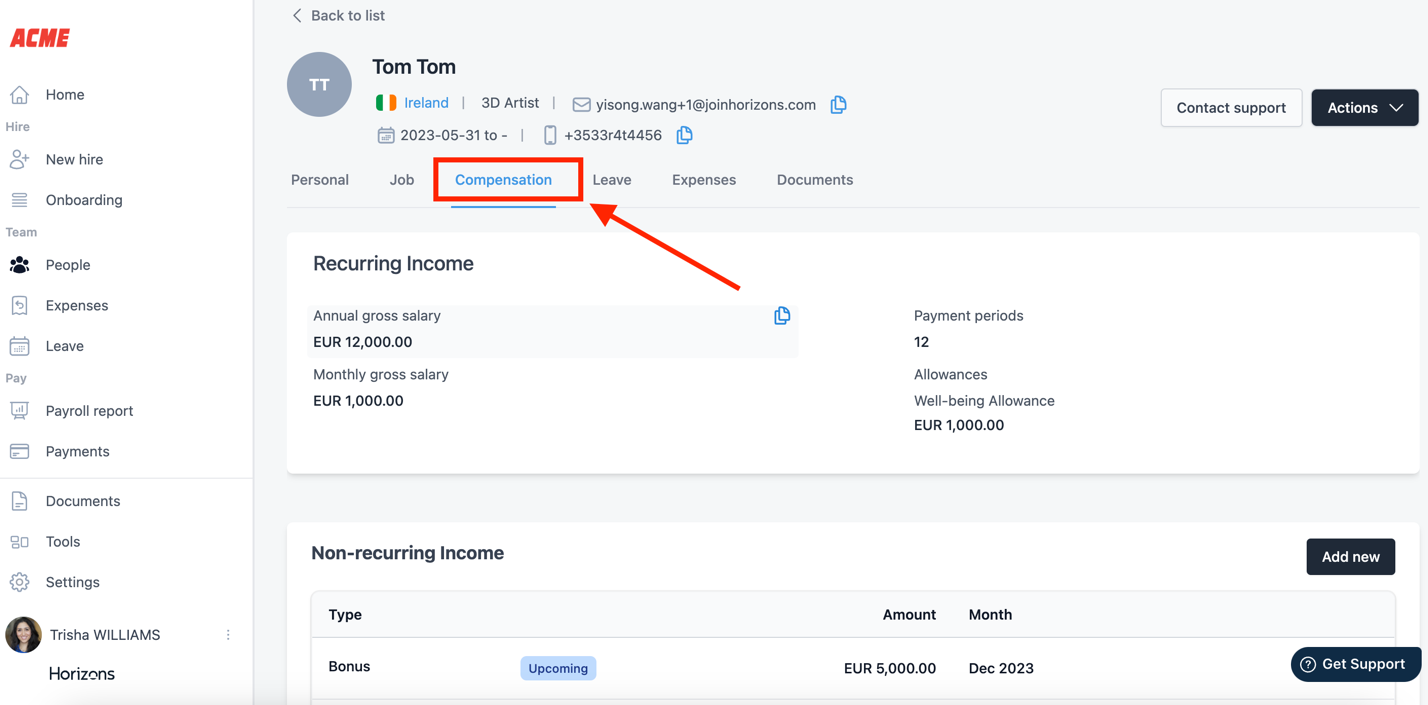Screen dimensions: 1428x705
Task: Open the three-dot menu beside Trisha WILLIAMS
Action: coord(228,635)
